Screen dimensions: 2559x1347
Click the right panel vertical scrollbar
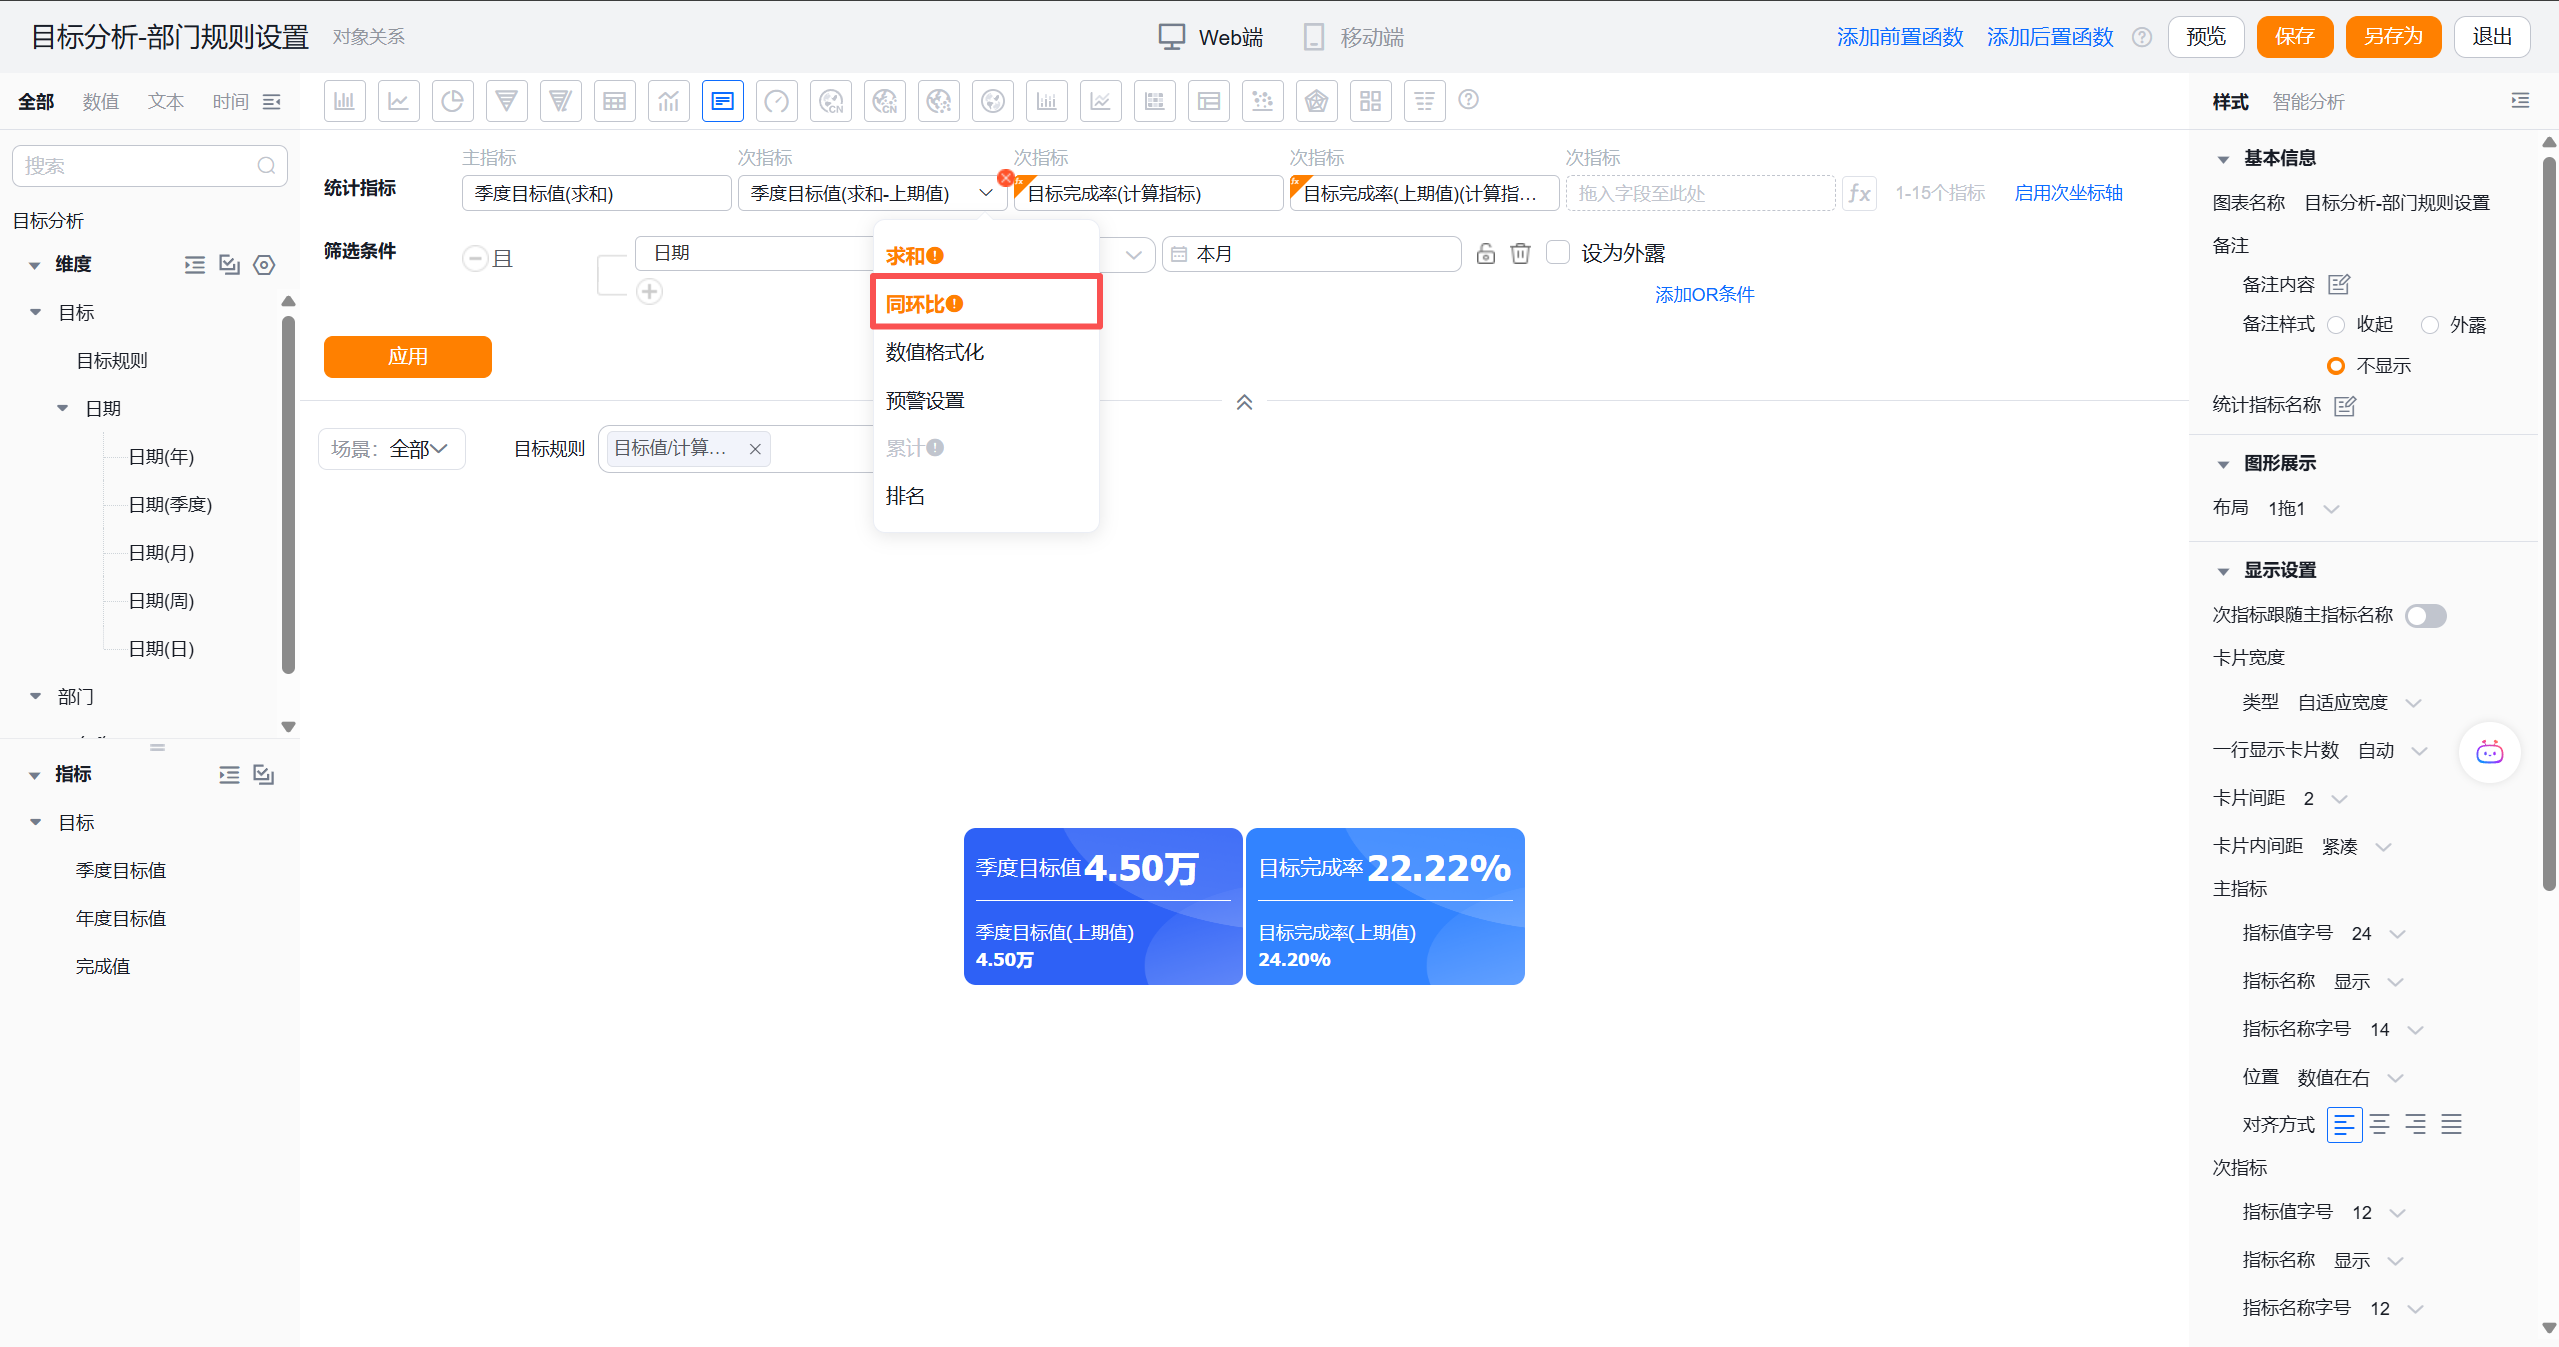[2548, 520]
